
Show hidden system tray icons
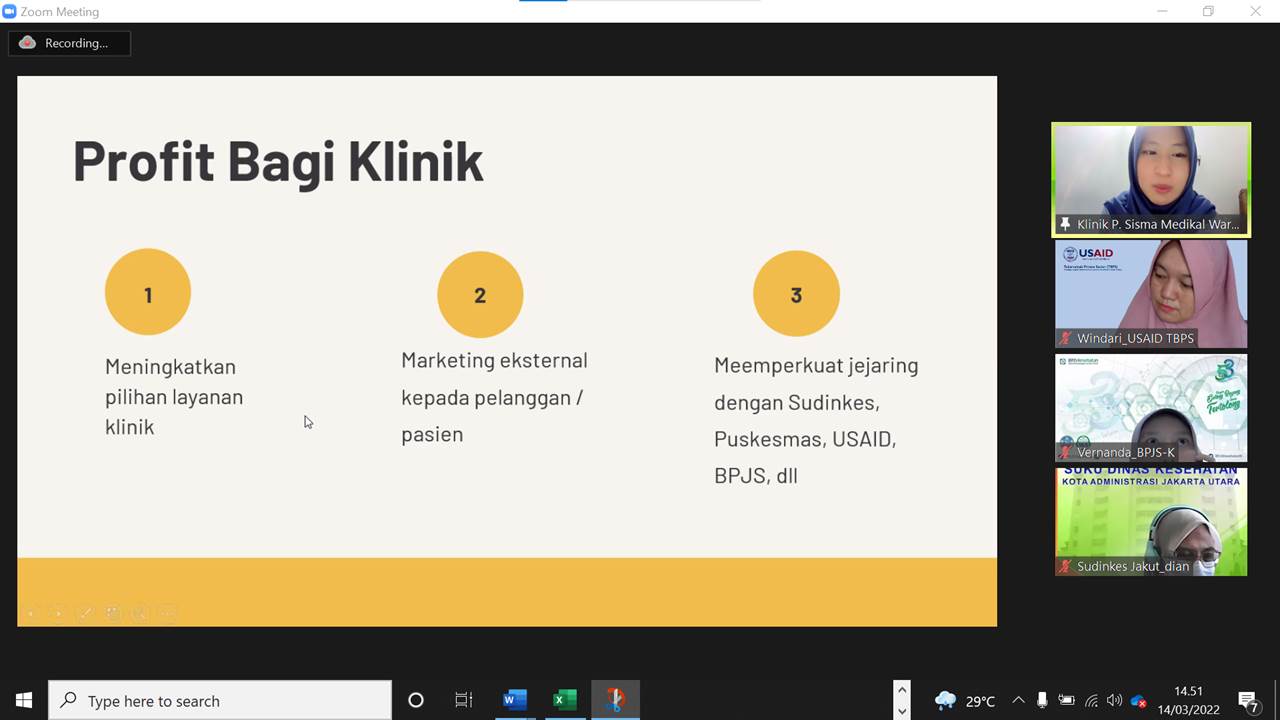[1018, 701]
